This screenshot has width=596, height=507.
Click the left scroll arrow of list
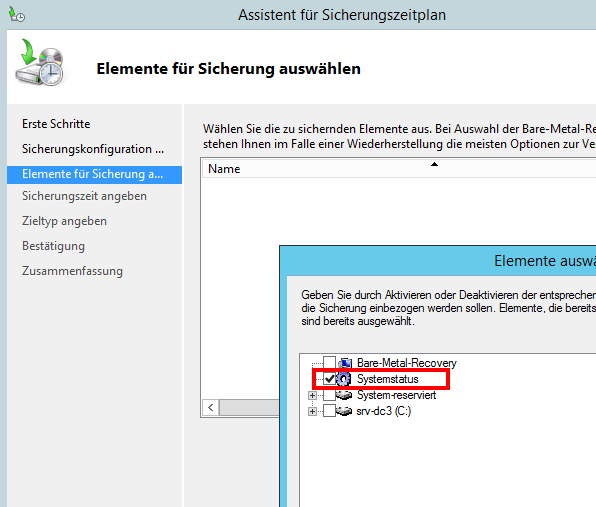(x=211, y=408)
